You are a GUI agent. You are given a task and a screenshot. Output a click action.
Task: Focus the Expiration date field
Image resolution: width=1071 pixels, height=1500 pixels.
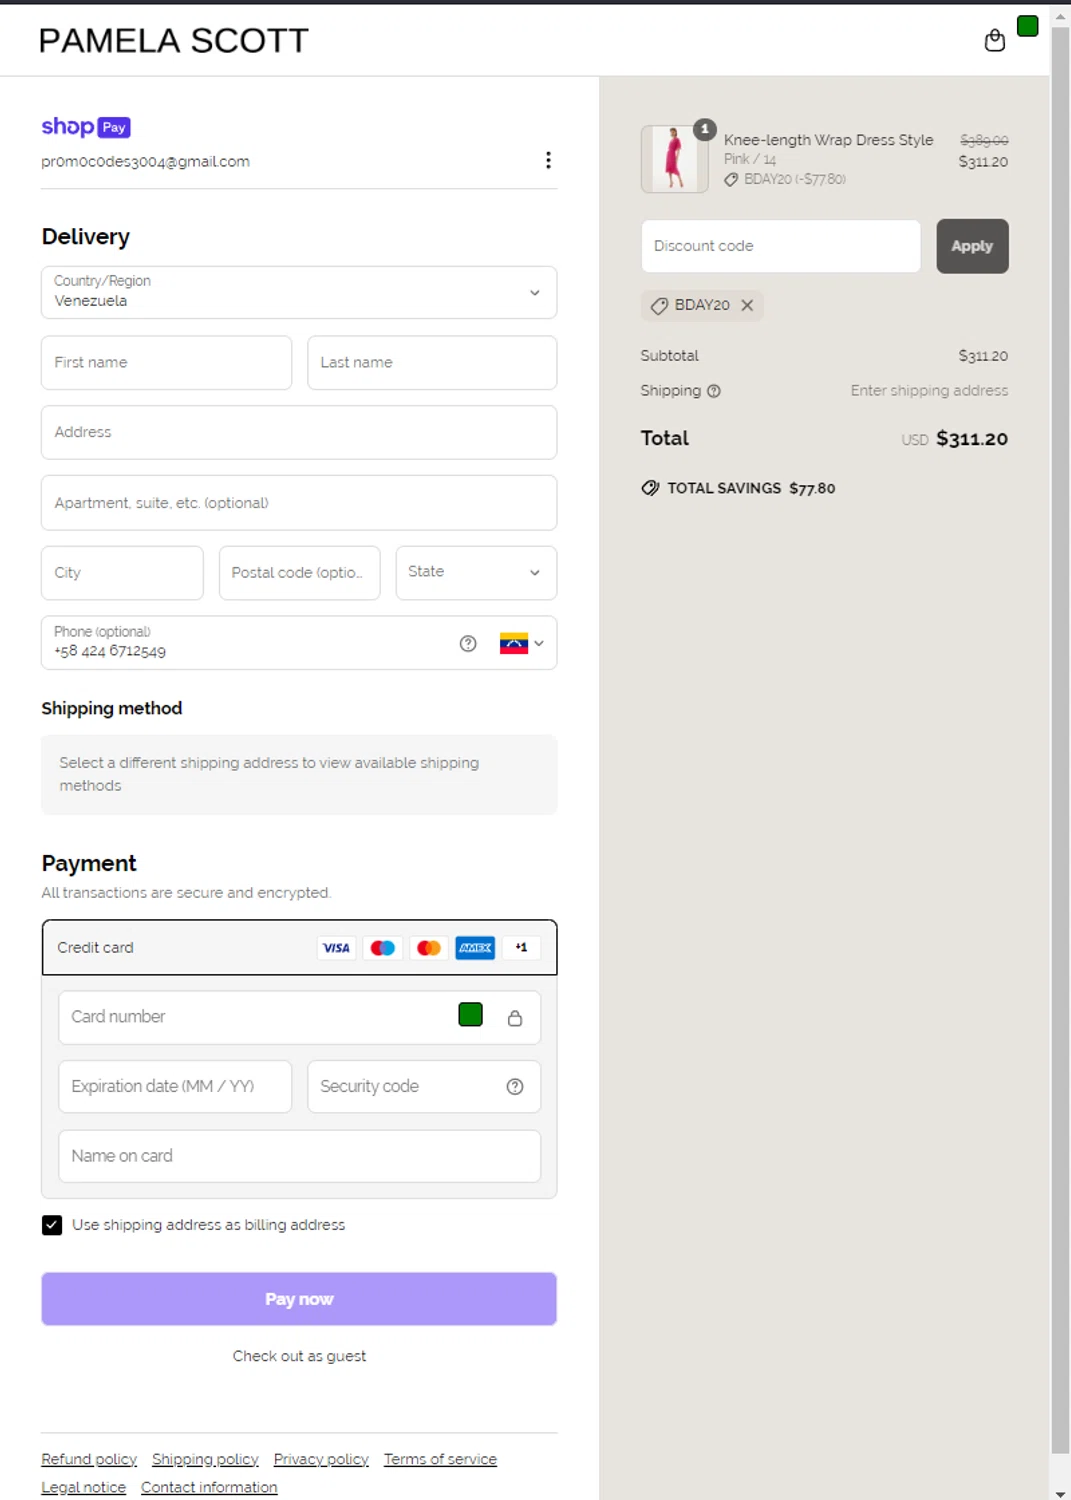pos(175,1087)
